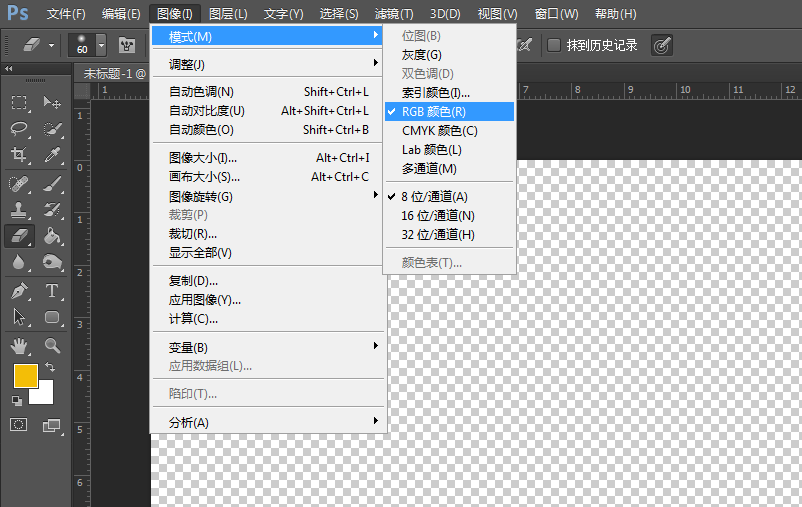Open the Layer menu

pos(228,14)
